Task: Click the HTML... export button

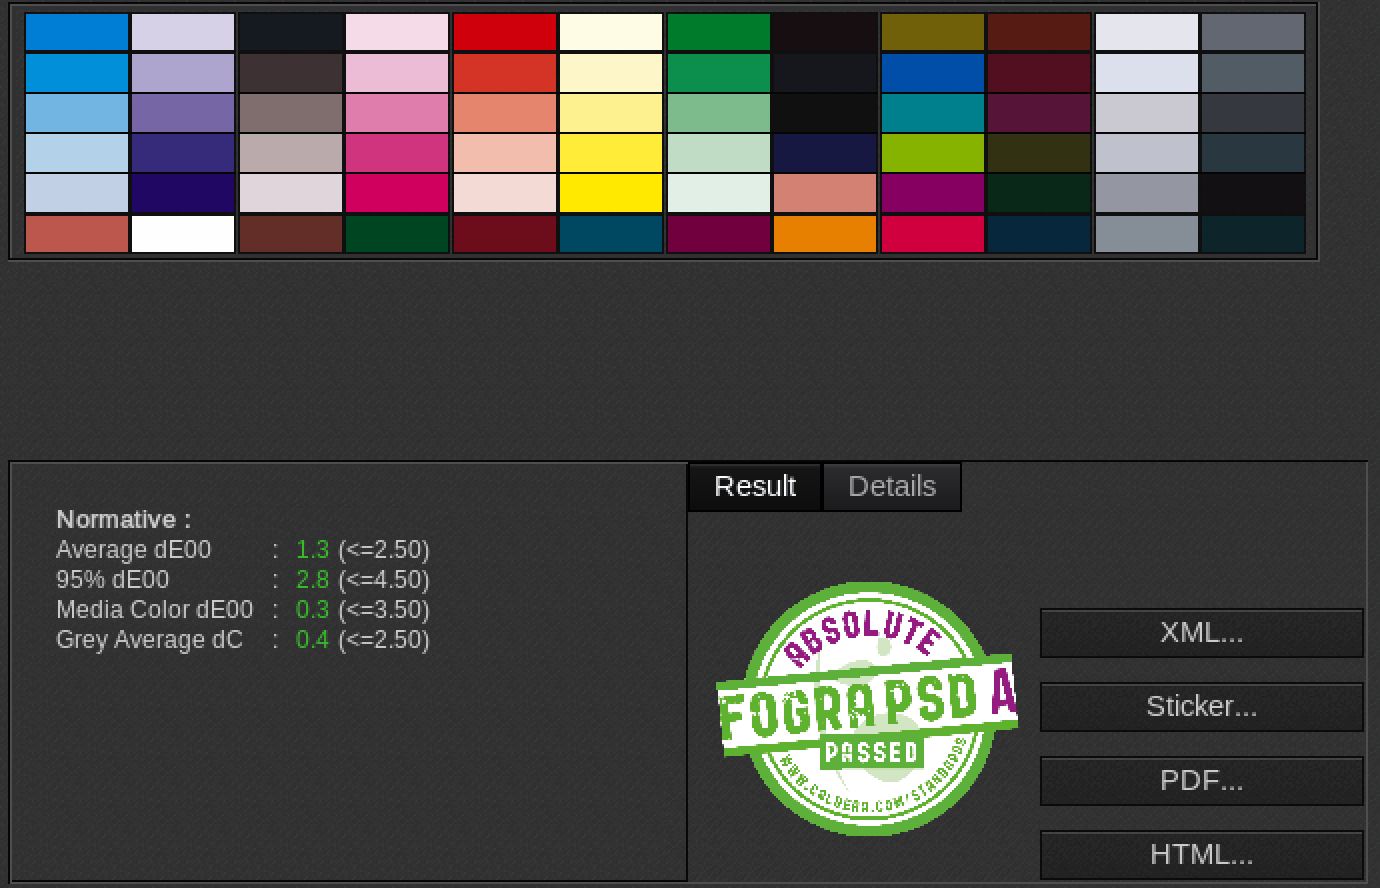Action: 1201,855
